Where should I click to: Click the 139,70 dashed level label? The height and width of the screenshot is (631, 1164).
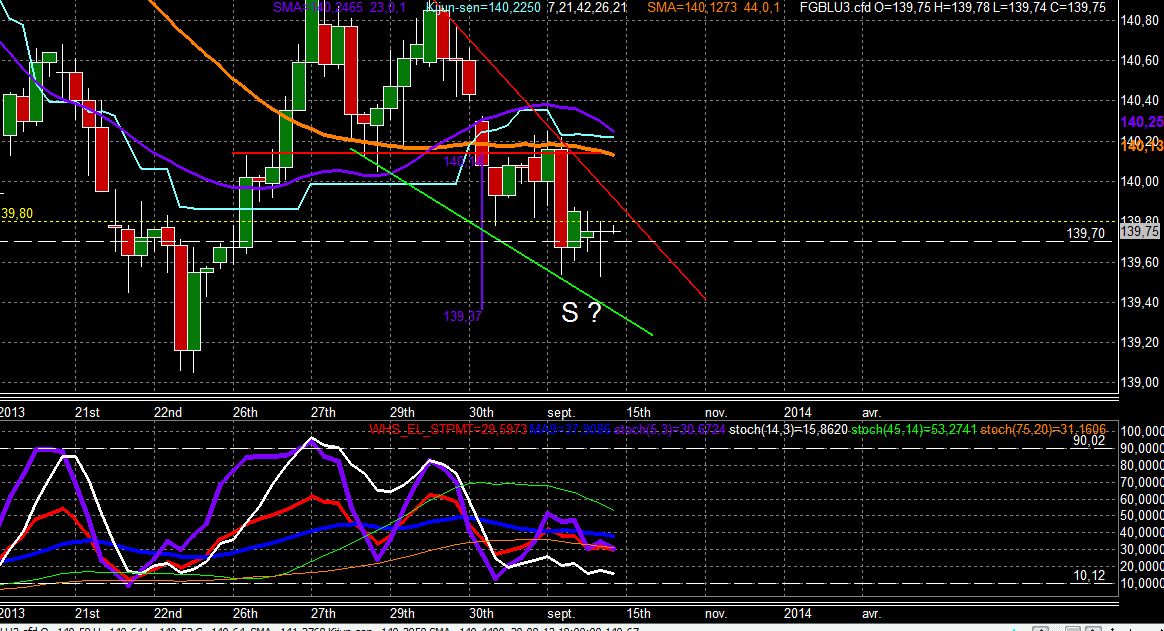pos(1085,234)
